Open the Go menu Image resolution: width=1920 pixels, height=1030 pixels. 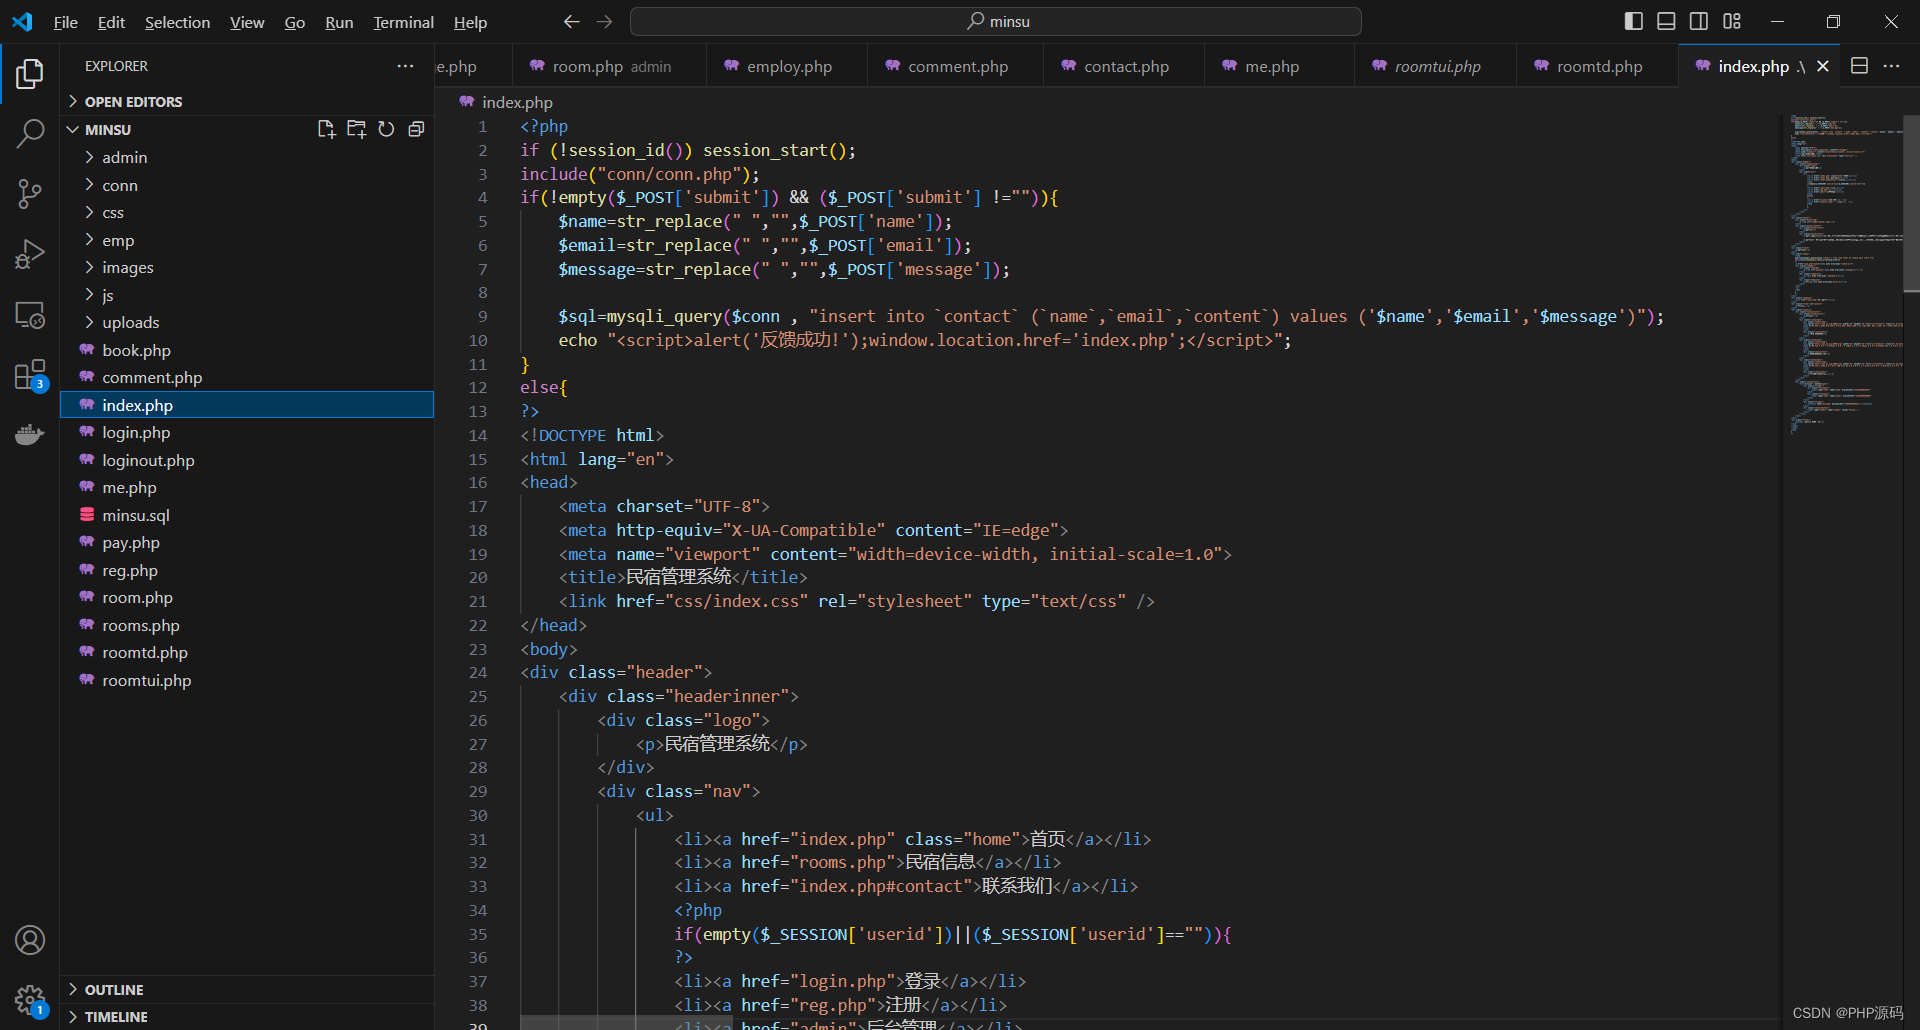pos(294,22)
